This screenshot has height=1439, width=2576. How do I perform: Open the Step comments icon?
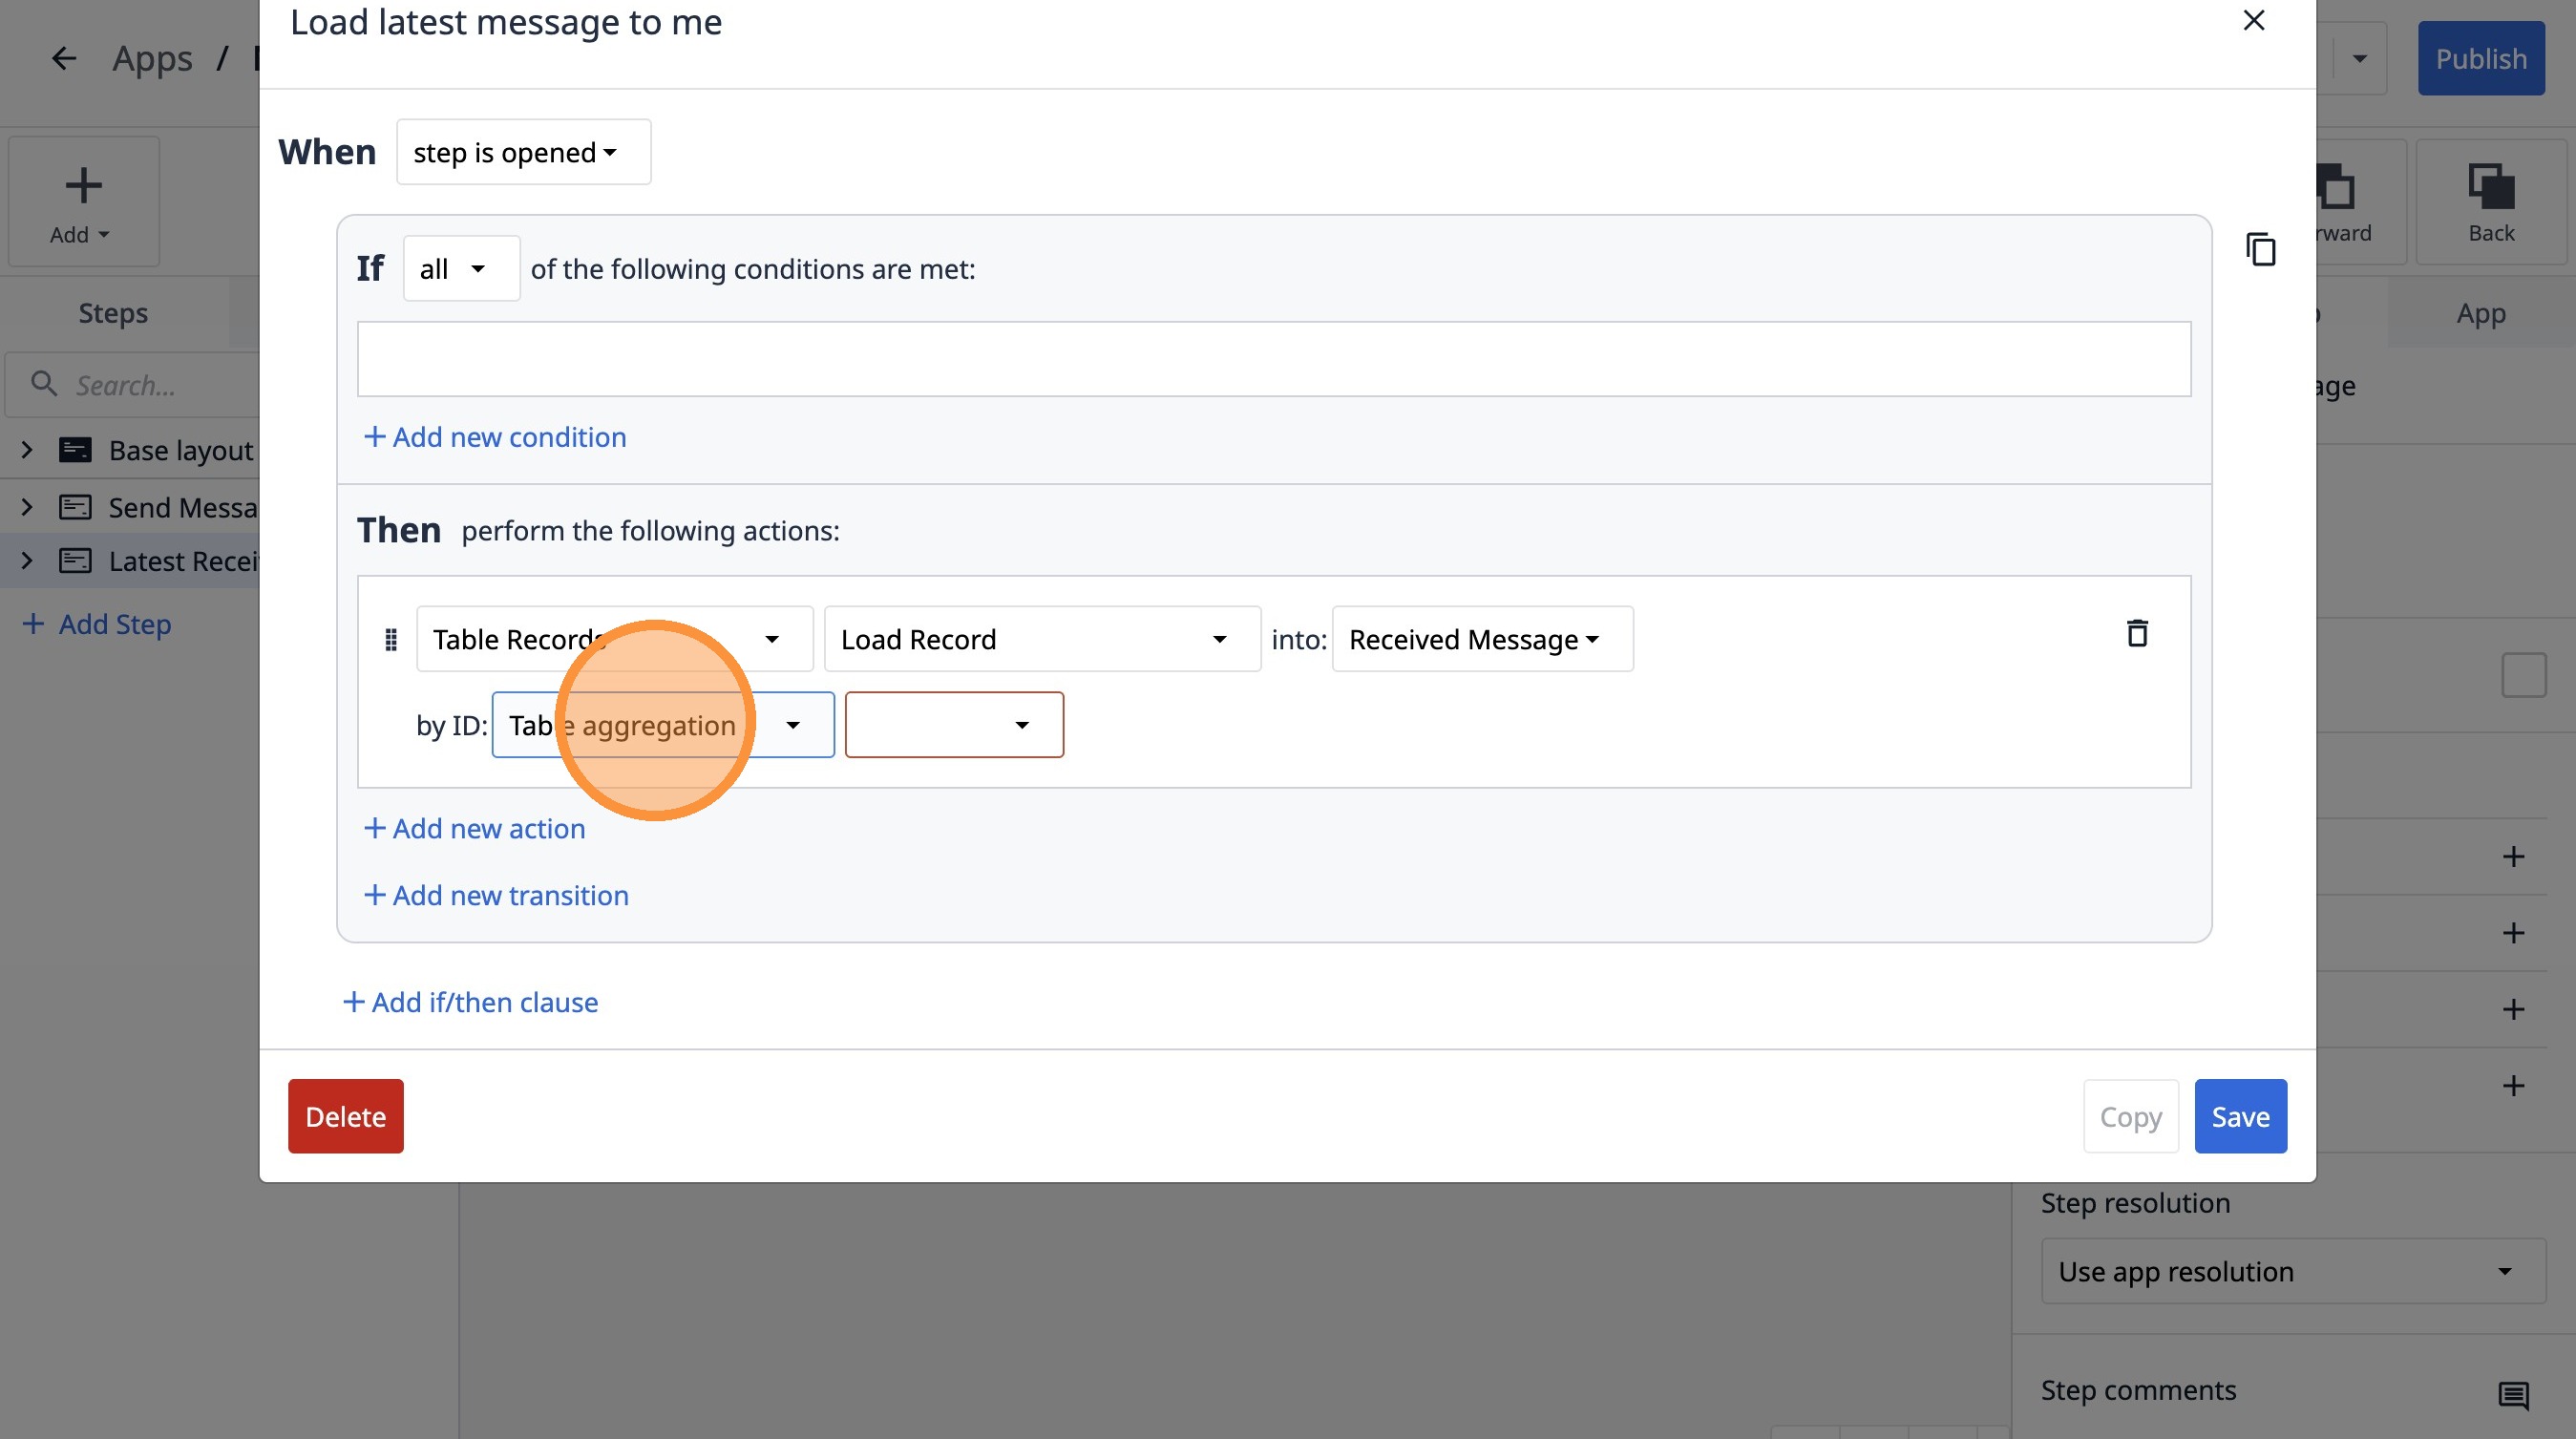(2512, 1394)
